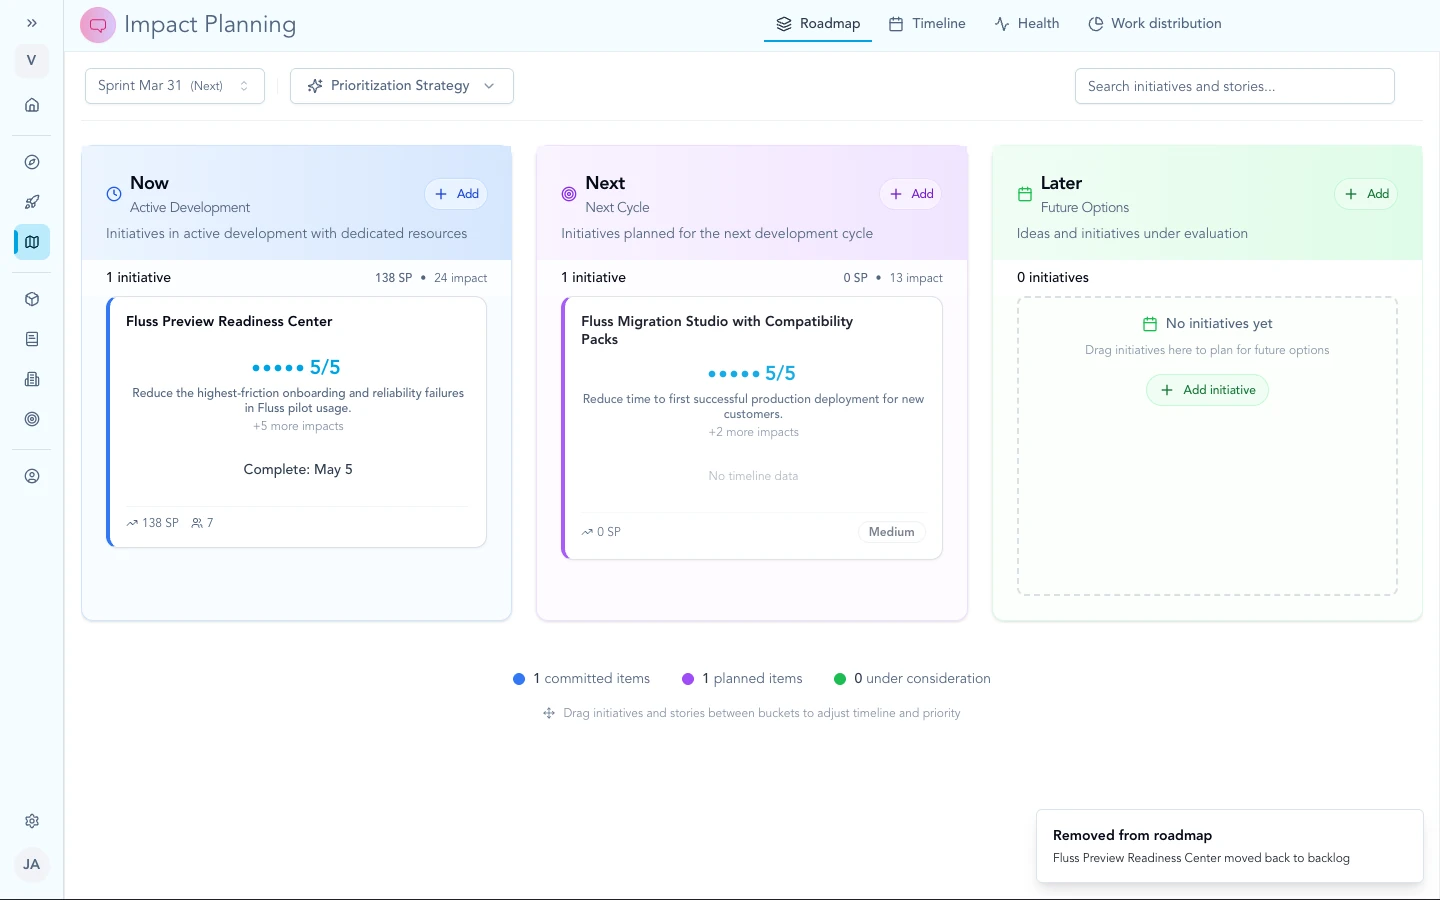Image resolution: width=1440 pixels, height=900 pixels.
Task: Expand the sidebar with double-chevron icon
Action: click(x=32, y=23)
